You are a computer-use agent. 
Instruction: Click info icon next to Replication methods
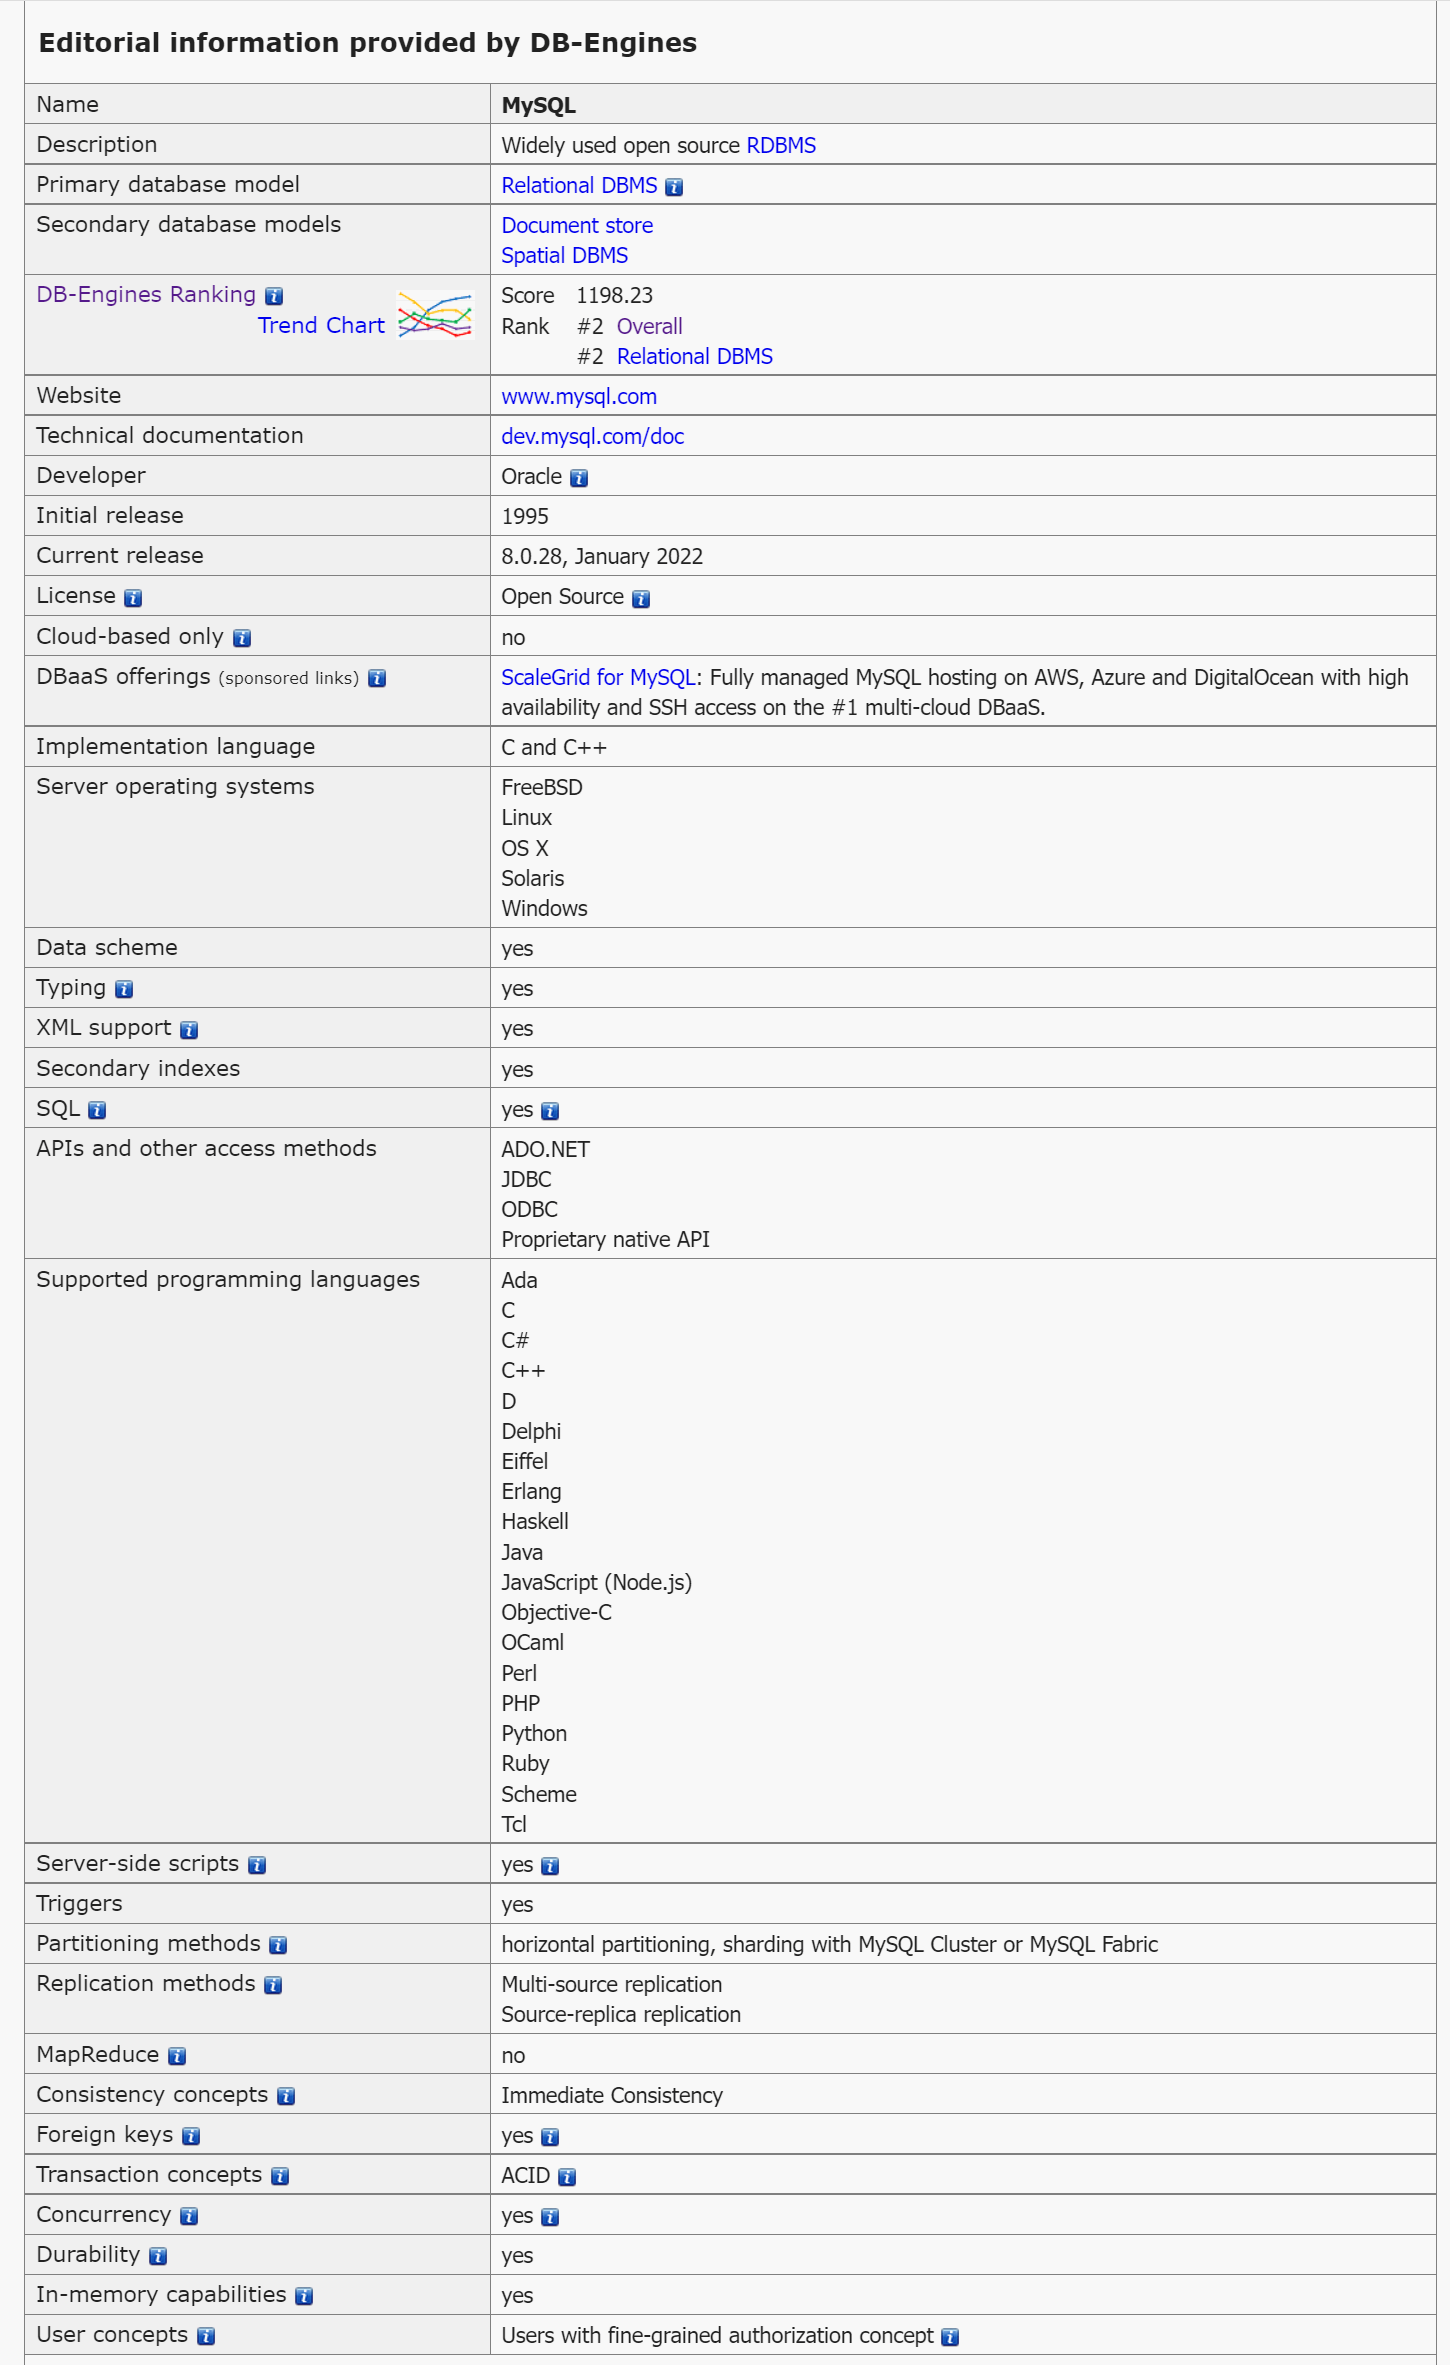point(273,1985)
